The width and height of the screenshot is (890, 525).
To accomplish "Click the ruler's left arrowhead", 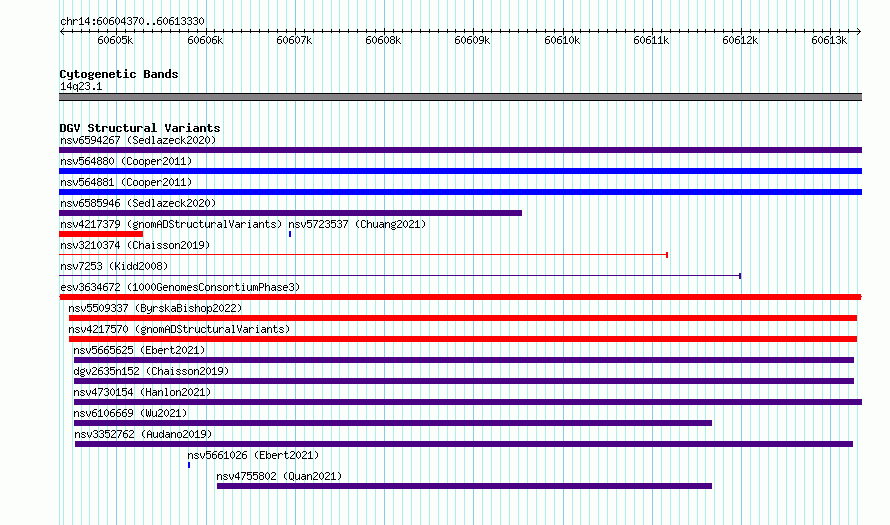I will 61,32.
